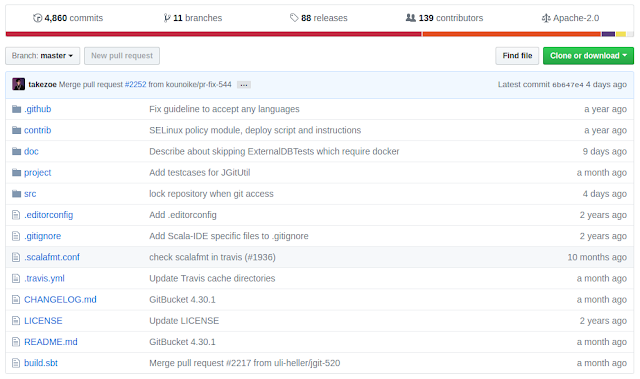Open 'Fix guideline to accept any languages' commit

click(224, 109)
